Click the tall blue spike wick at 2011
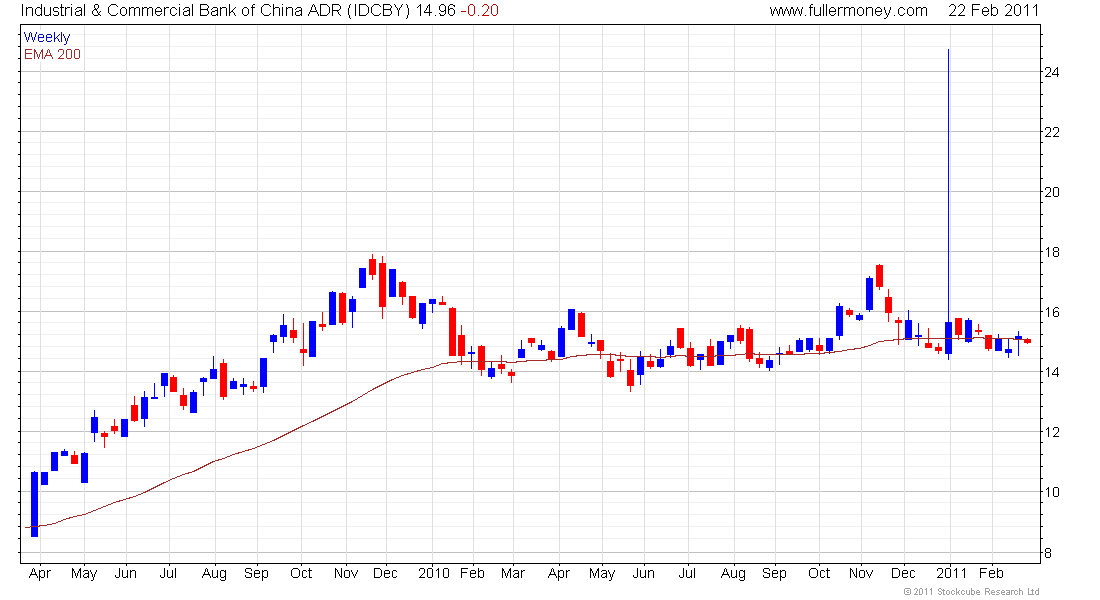1100x600 pixels. [948, 186]
